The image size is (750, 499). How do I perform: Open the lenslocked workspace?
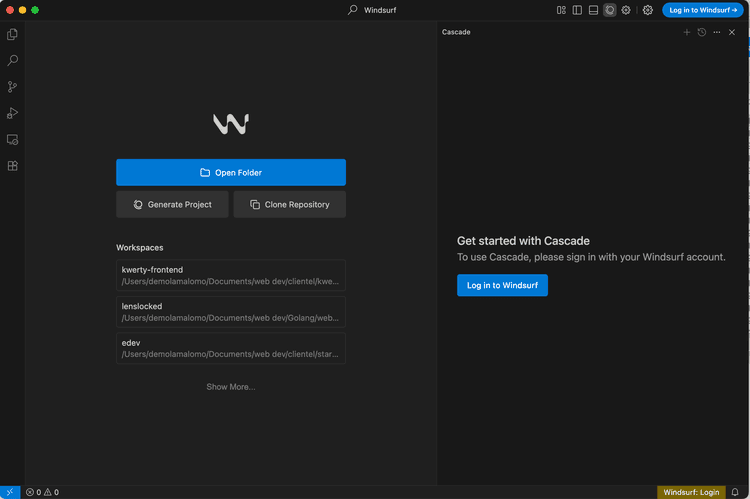[230, 312]
